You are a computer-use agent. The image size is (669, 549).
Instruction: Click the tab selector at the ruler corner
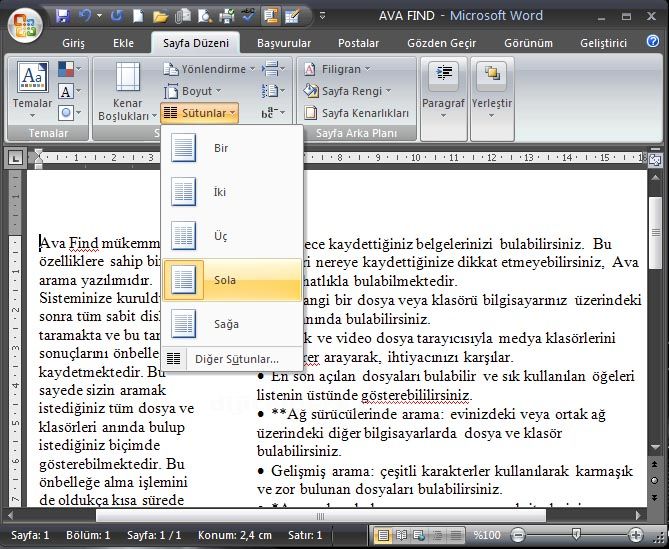point(15,159)
